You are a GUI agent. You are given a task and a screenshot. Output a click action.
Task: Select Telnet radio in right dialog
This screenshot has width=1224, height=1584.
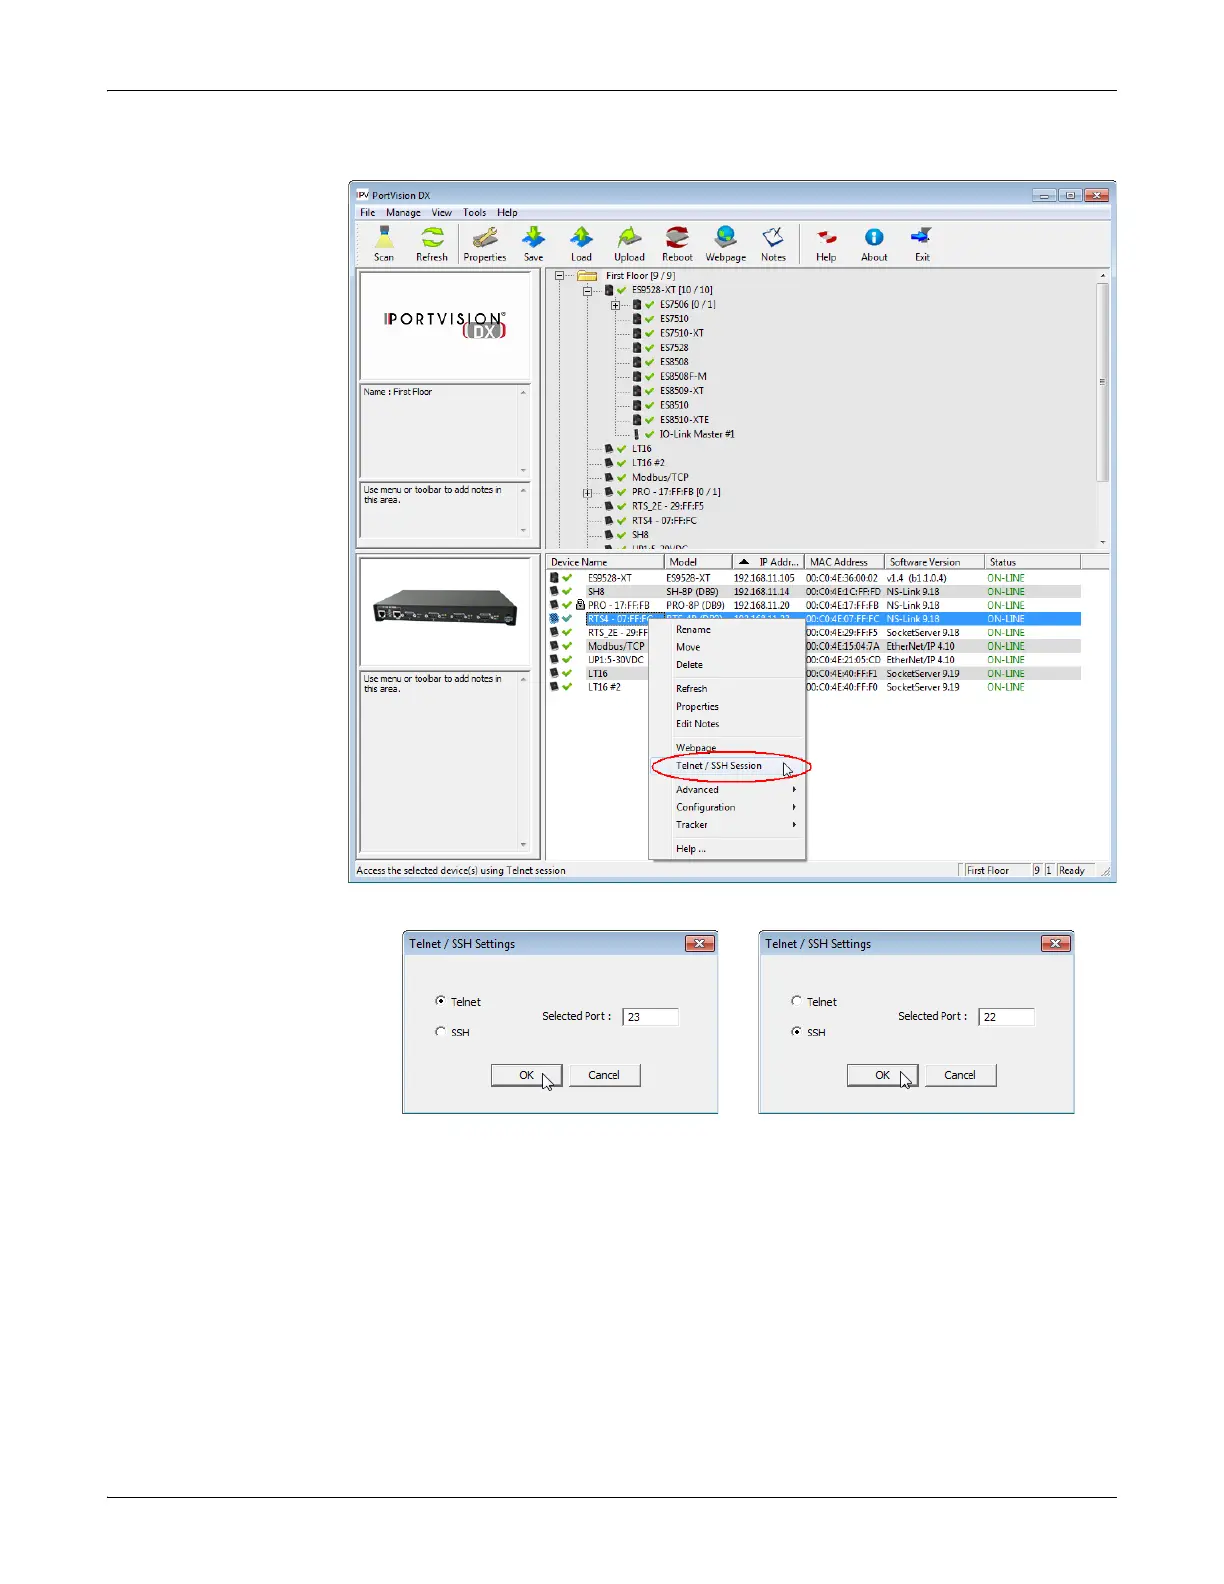[796, 1001]
